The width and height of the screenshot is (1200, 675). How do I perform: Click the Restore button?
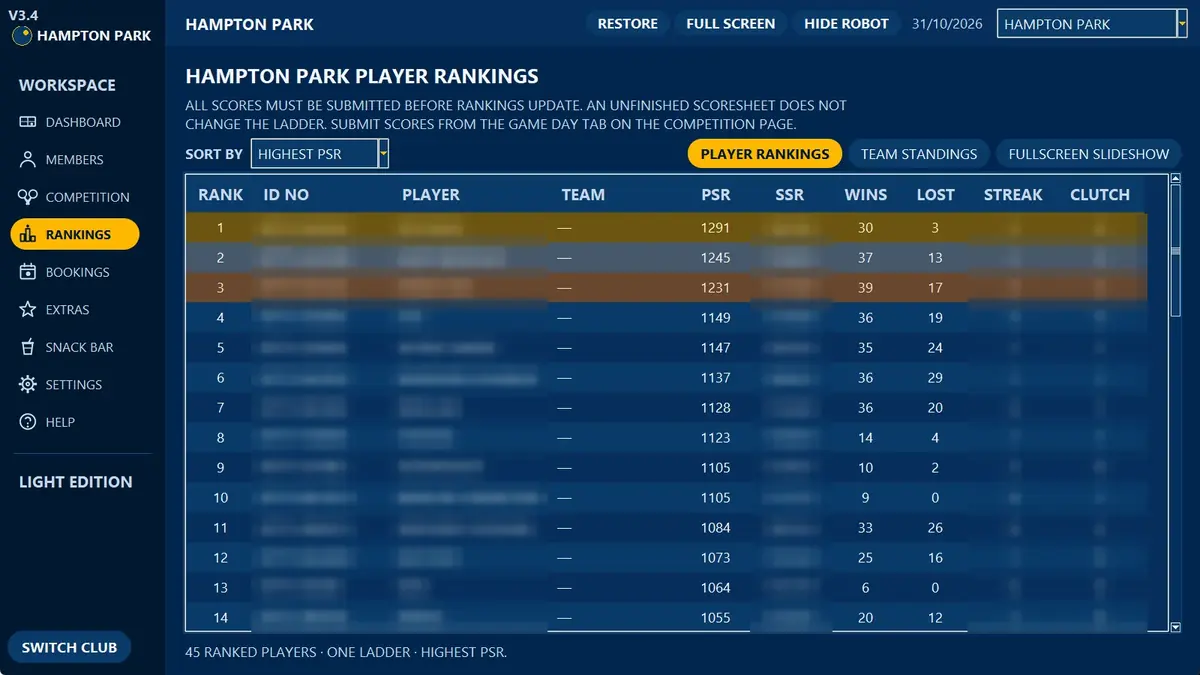click(628, 24)
